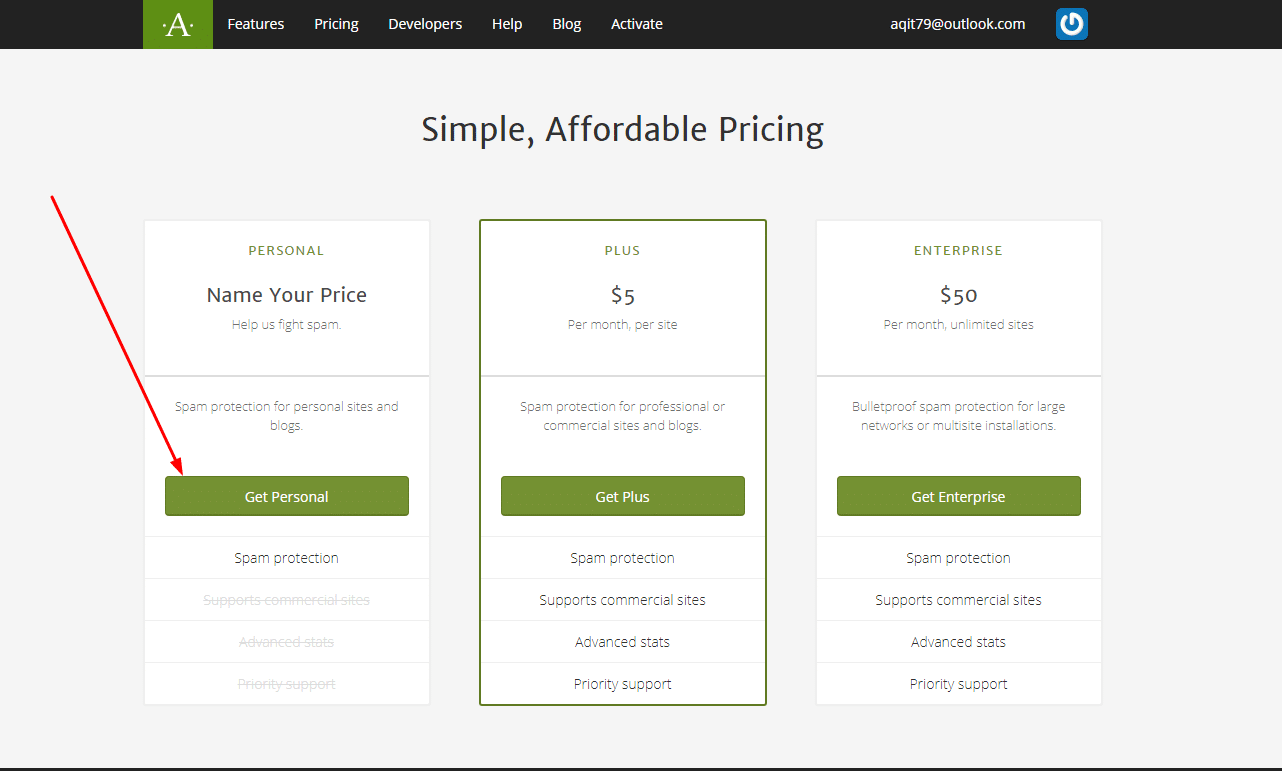Click the Akismet logo icon
Screen dimensions: 1282x771
[178, 24]
